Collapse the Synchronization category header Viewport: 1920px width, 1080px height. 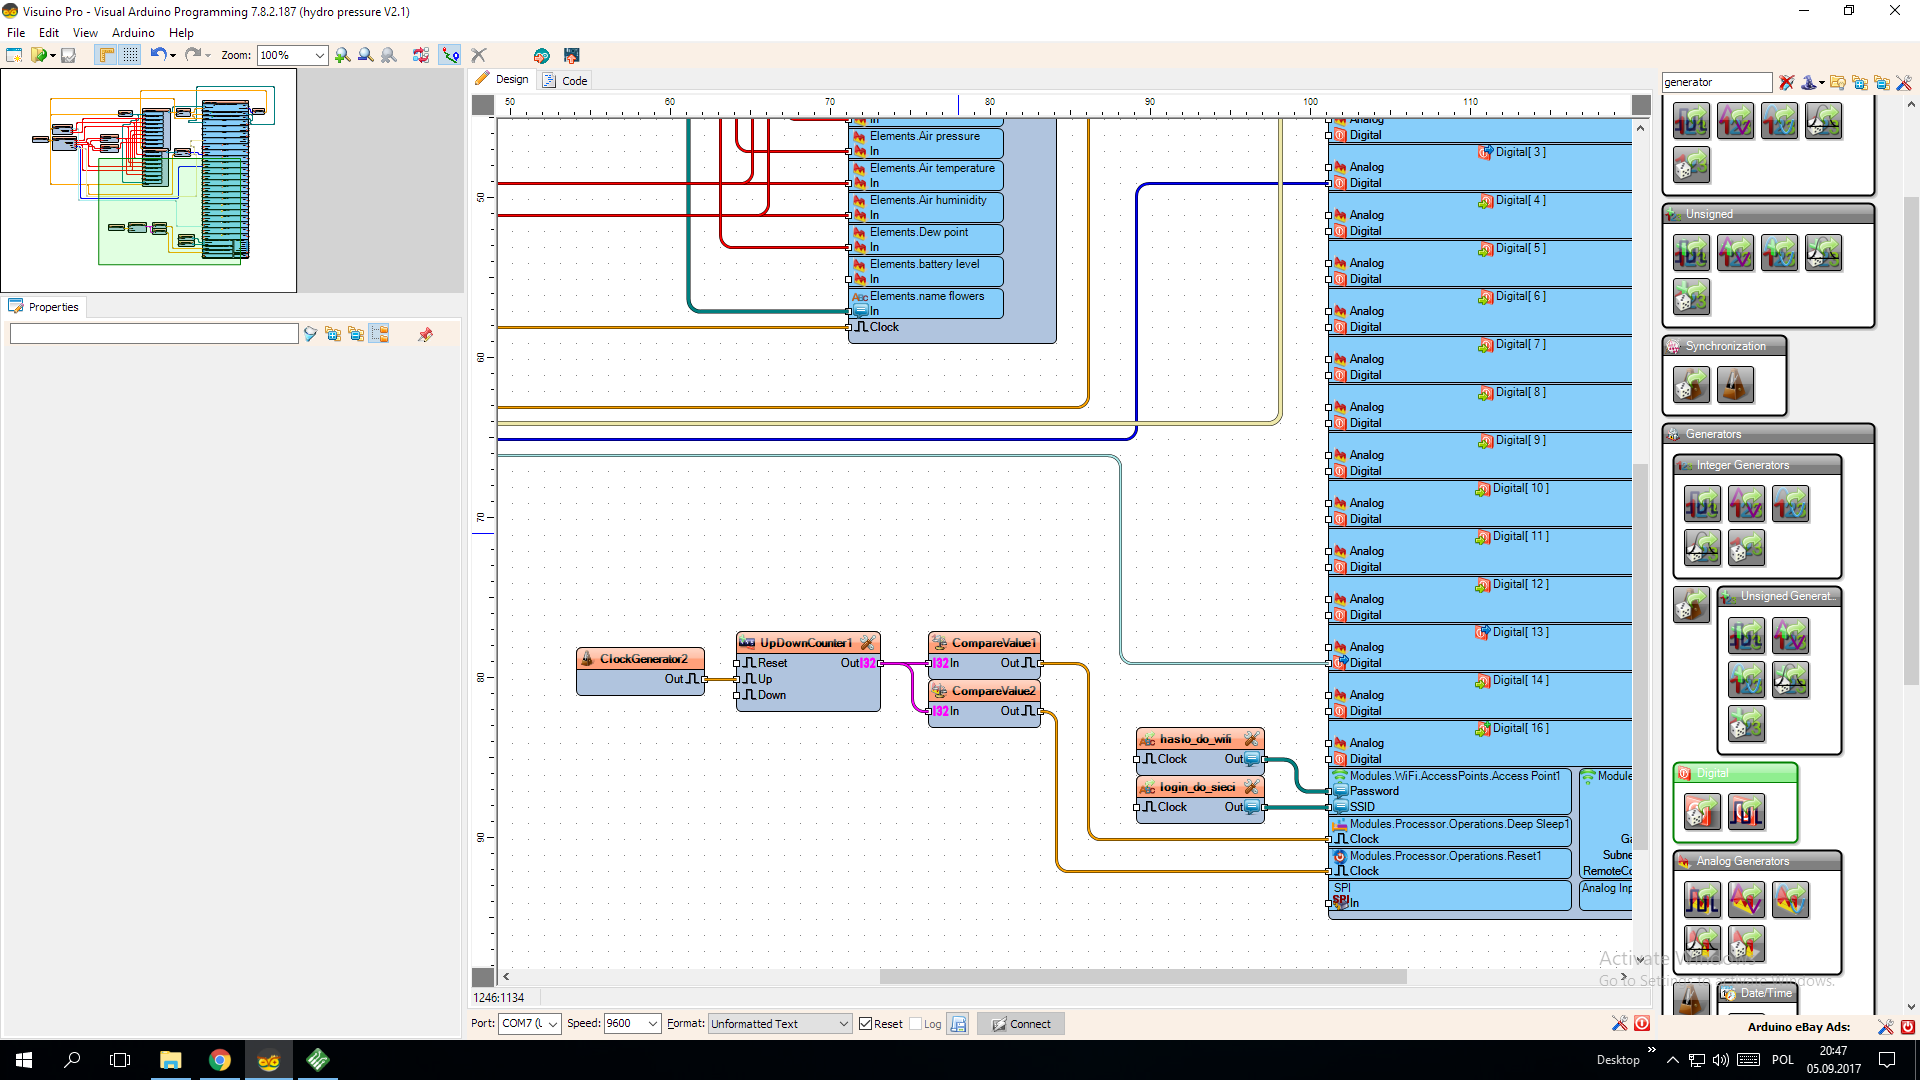point(1724,346)
